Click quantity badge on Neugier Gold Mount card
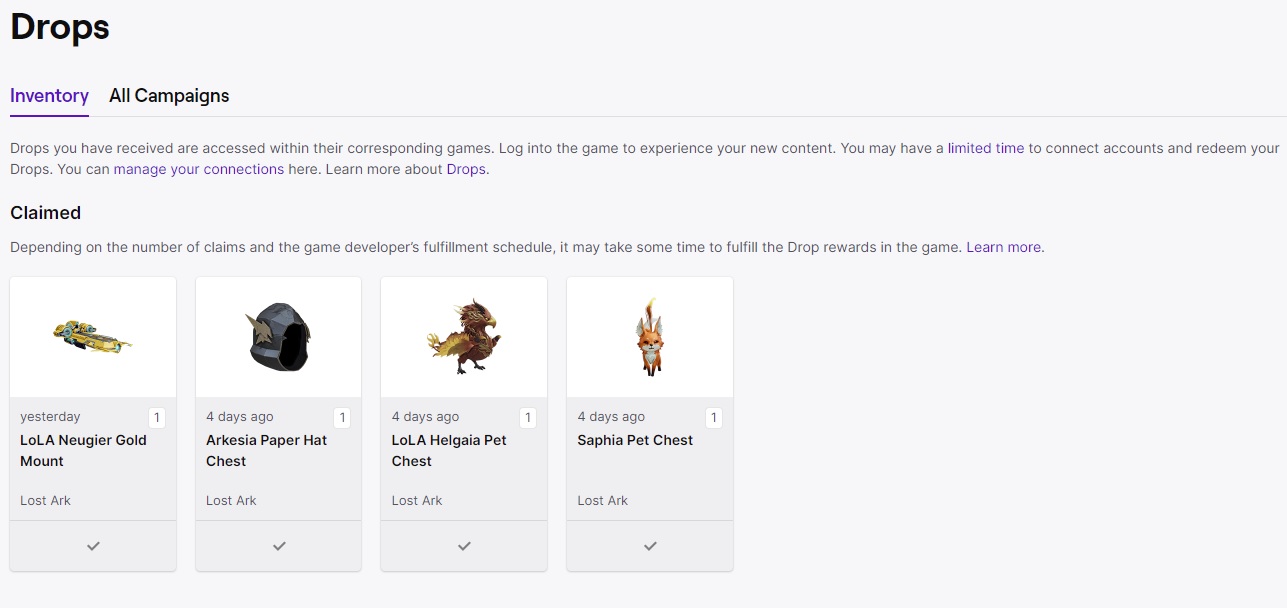The height and width of the screenshot is (608, 1287). (157, 418)
